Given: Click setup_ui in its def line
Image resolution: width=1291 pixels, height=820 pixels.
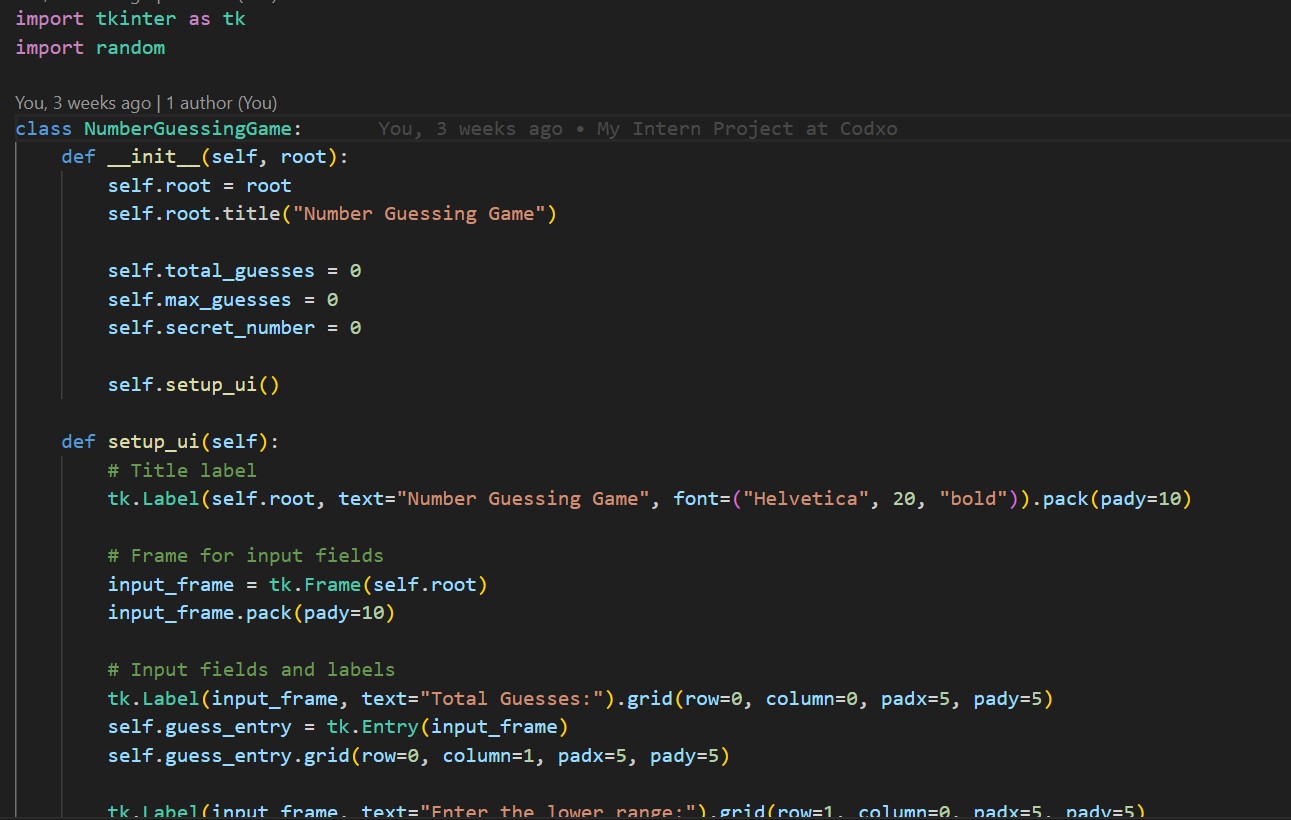Looking at the screenshot, I should [x=154, y=441].
